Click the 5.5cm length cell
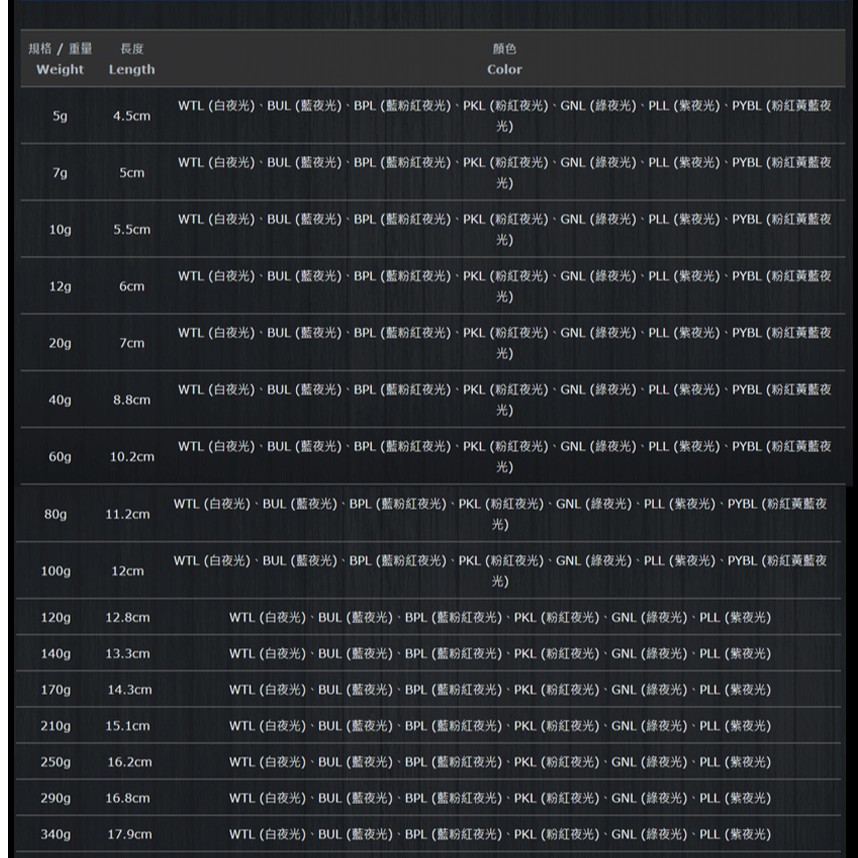 pyautogui.click(x=131, y=230)
